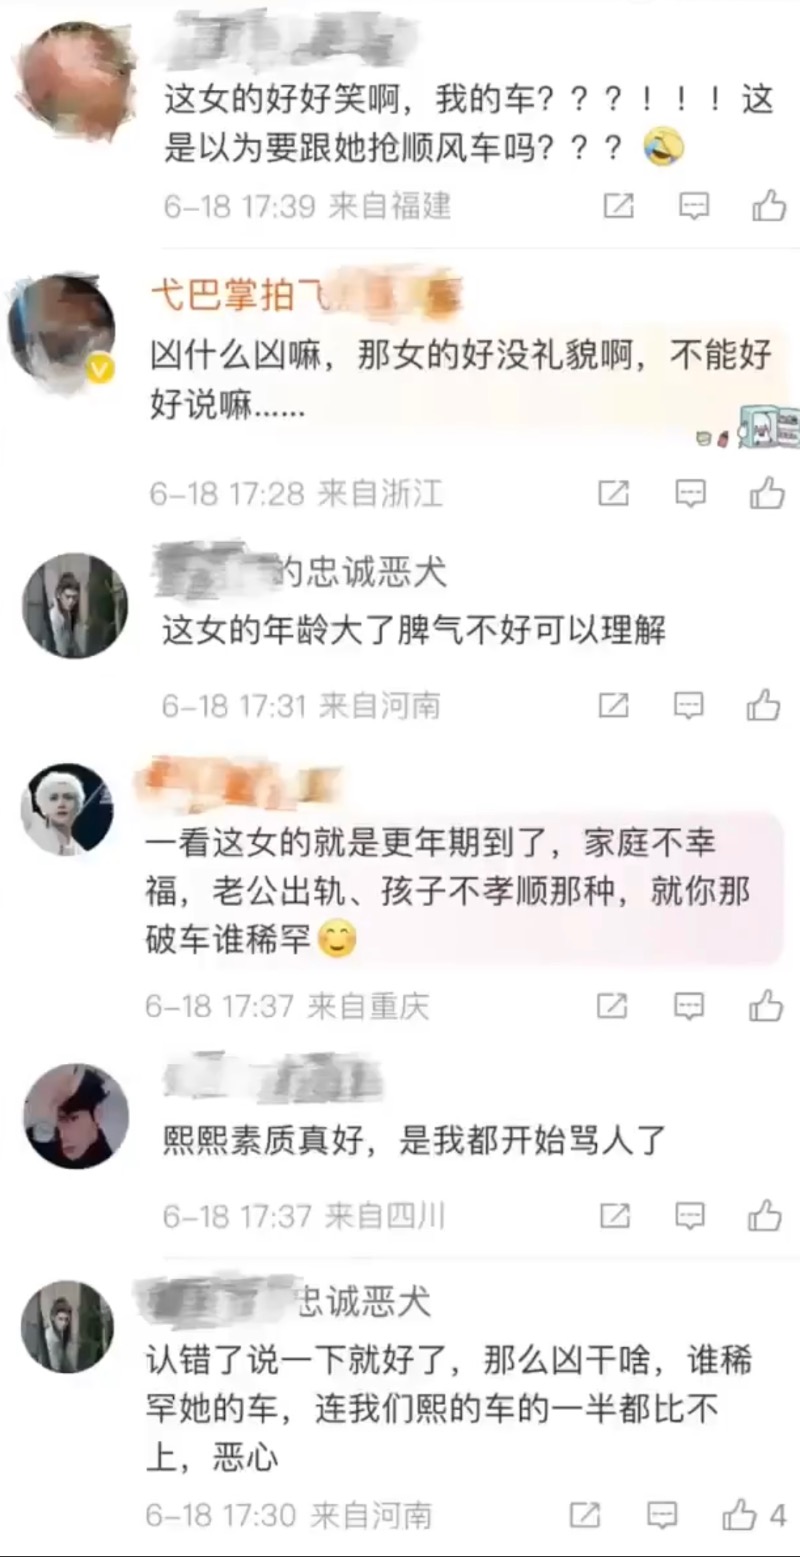Image resolution: width=800 pixels, height=1557 pixels.
Task: Like the comment from 重庆
Action: [766, 1006]
